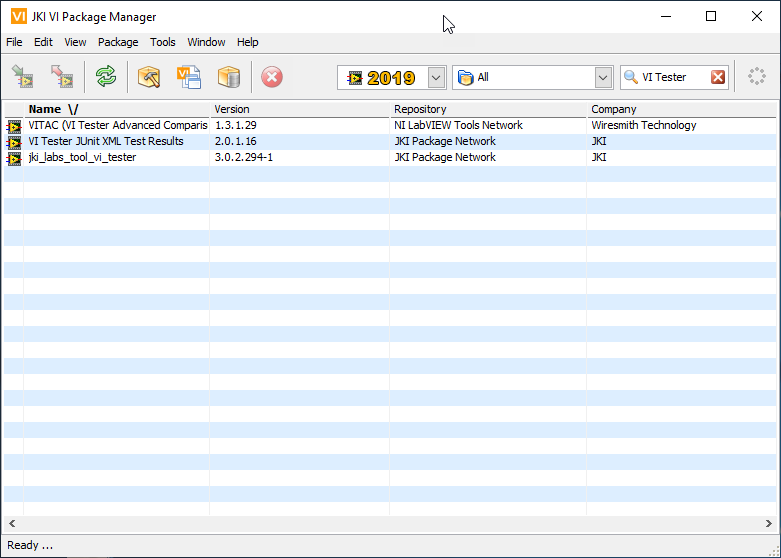Refresh the package list with green arrows
781x558 pixels.
[106, 77]
